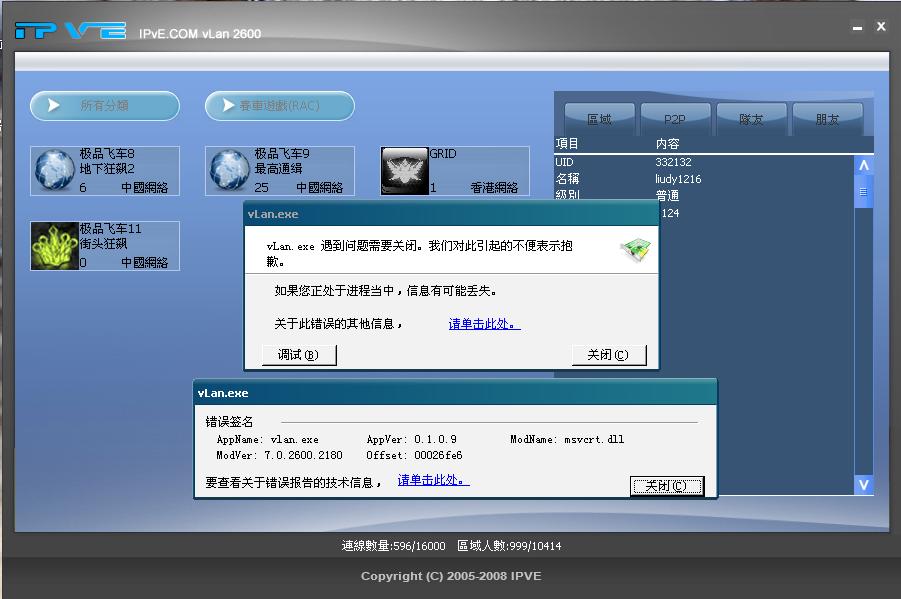901x599 pixels.
Task: Click the UID value 332132
Action: [x=673, y=162]
